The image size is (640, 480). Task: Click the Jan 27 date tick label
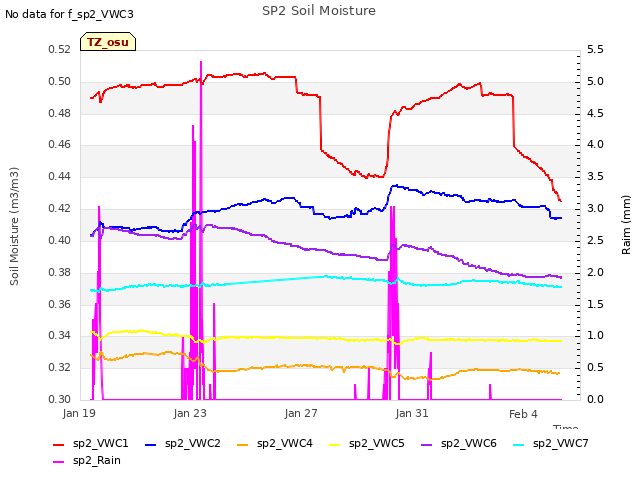[x=301, y=413]
